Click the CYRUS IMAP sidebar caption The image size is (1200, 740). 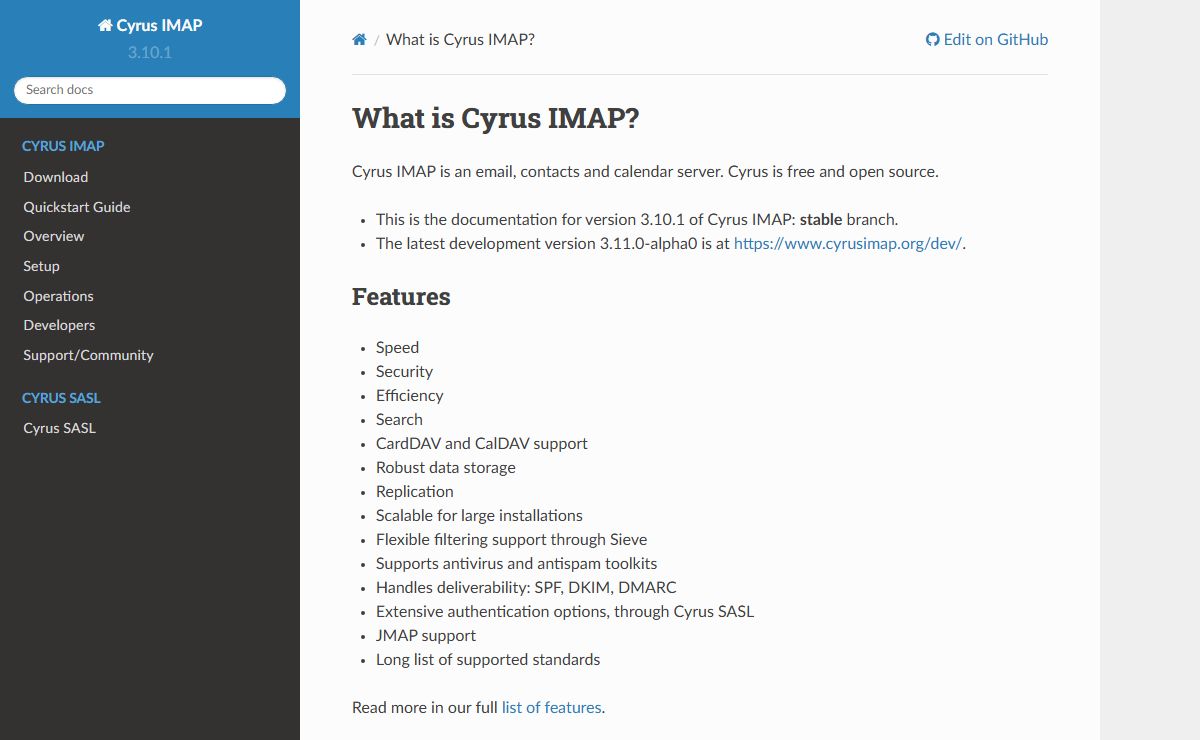[x=63, y=146]
